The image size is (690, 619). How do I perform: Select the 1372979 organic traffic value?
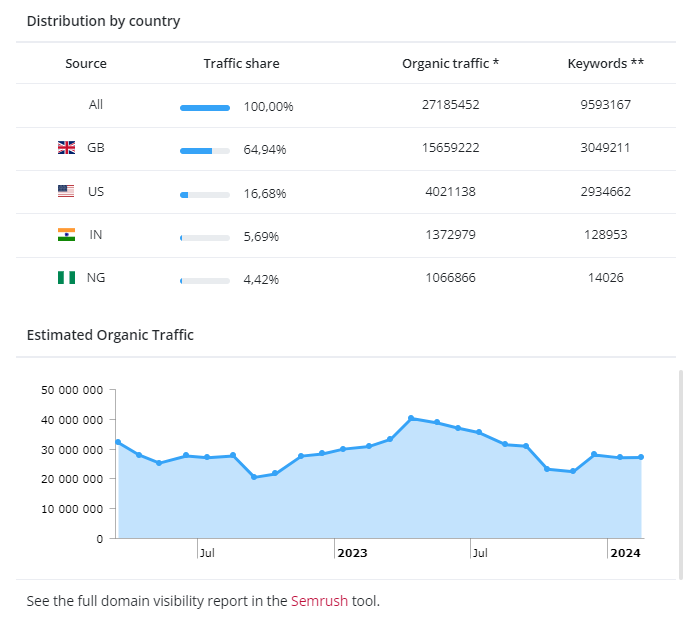[x=451, y=234]
